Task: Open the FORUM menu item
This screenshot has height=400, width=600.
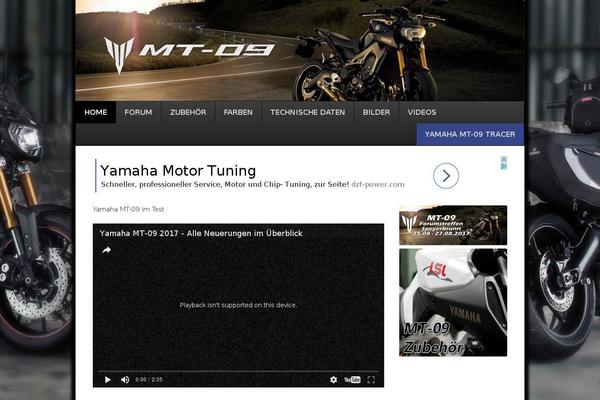Action: (x=138, y=112)
